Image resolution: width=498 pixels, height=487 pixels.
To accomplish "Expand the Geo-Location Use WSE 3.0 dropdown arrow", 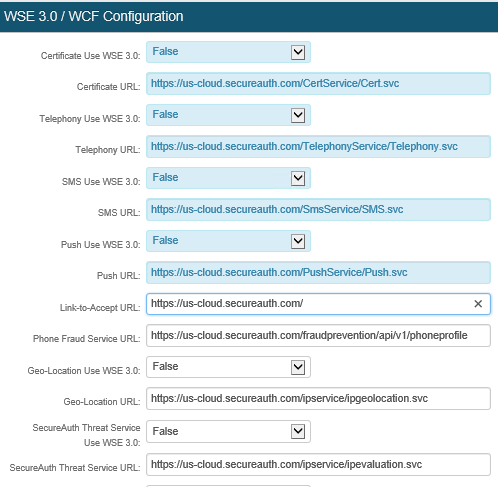I will [x=298, y=367].
